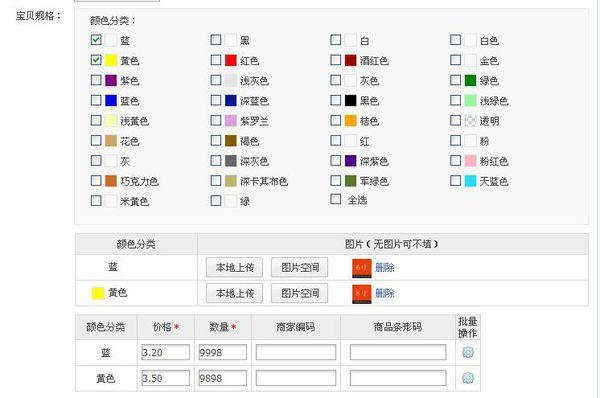Check the 白色 checkbox
Viewport: 600px width, 398px height.
pos(455,40)
